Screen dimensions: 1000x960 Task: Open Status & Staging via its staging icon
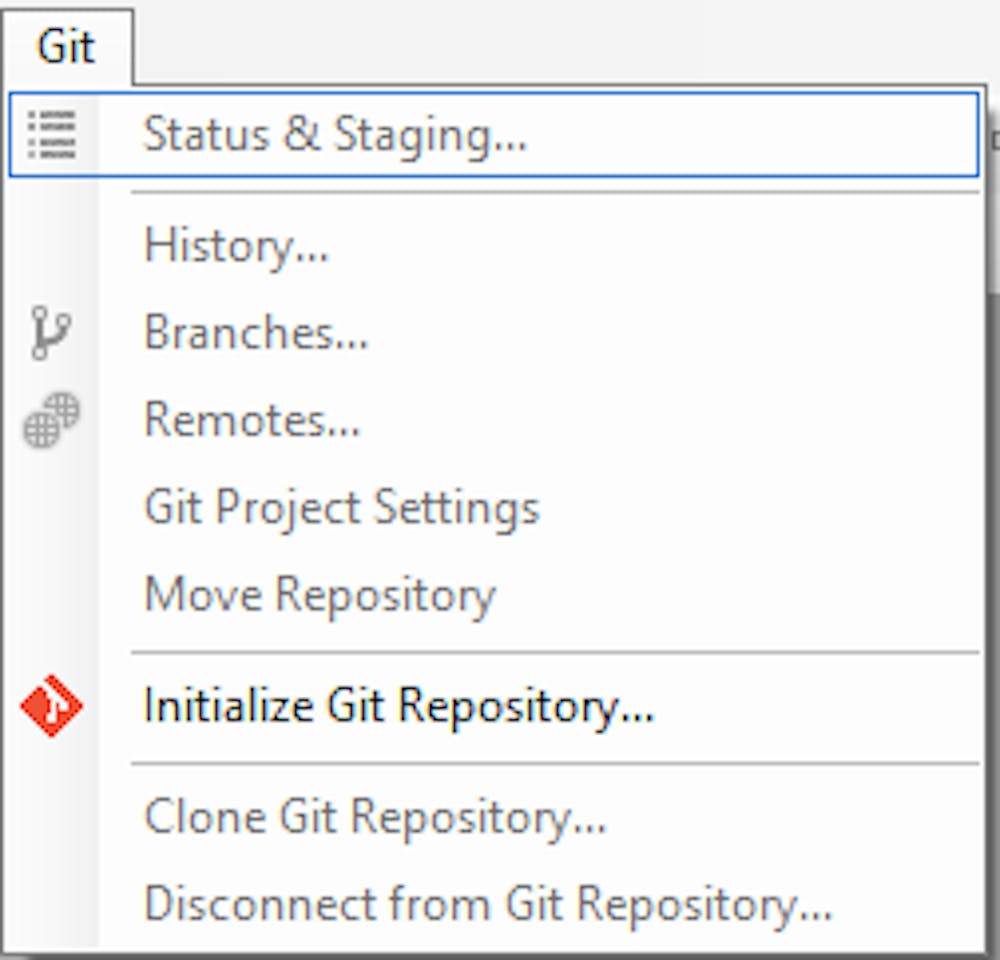click(x=55, y=134)
